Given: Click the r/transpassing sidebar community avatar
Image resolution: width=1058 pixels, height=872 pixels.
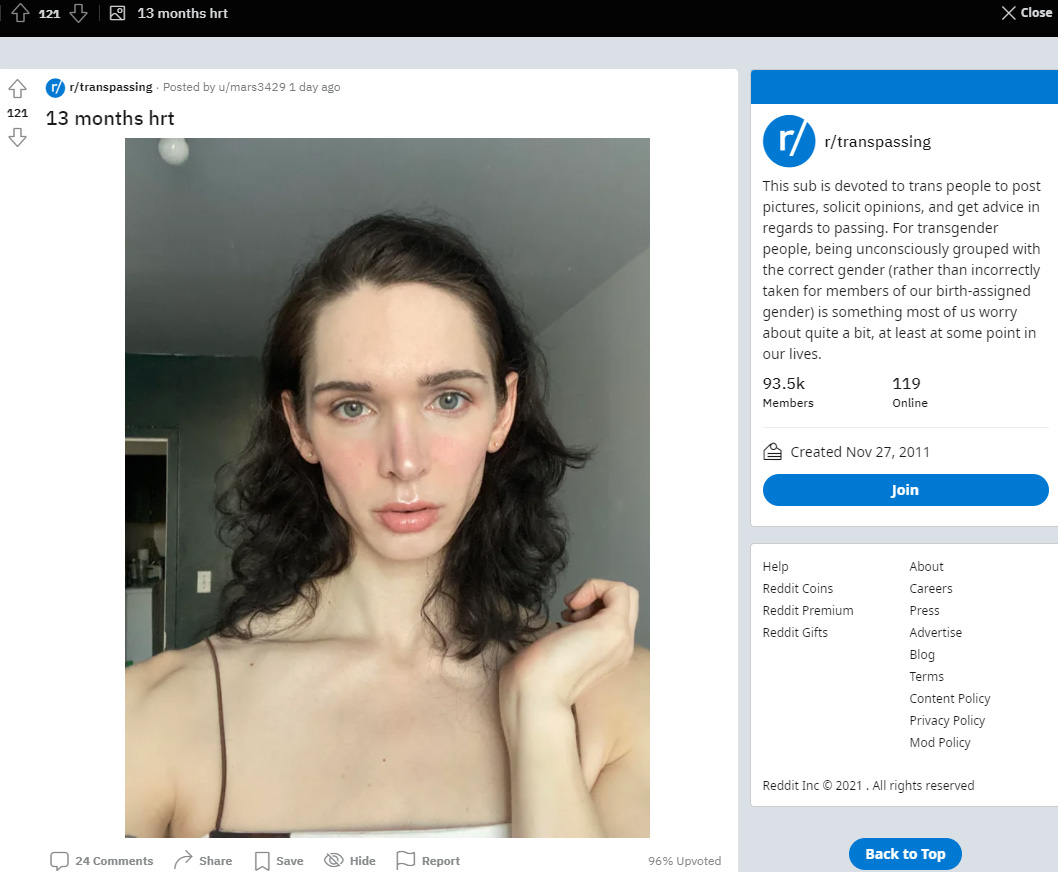Looking at the screenshot, I should 789,141.
